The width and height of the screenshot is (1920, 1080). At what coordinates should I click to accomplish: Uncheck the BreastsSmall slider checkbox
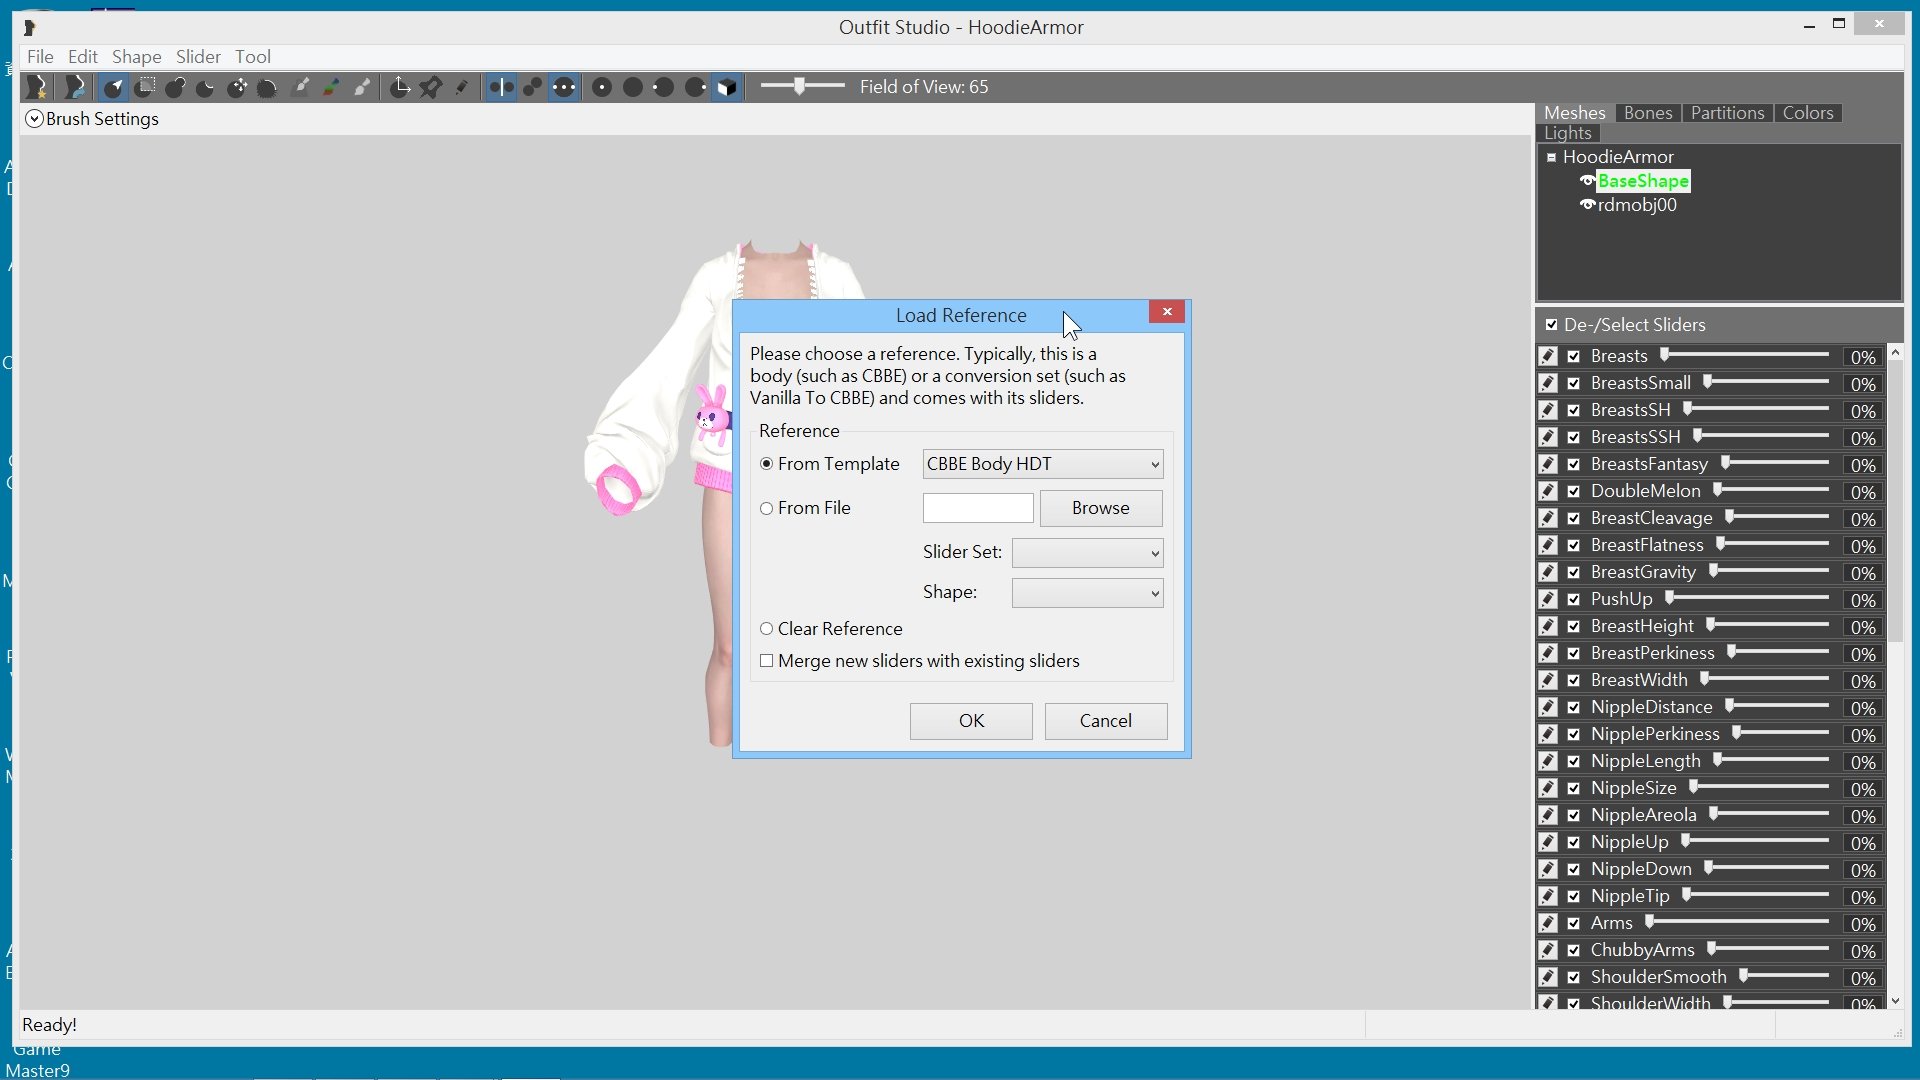pos(1574,383)
